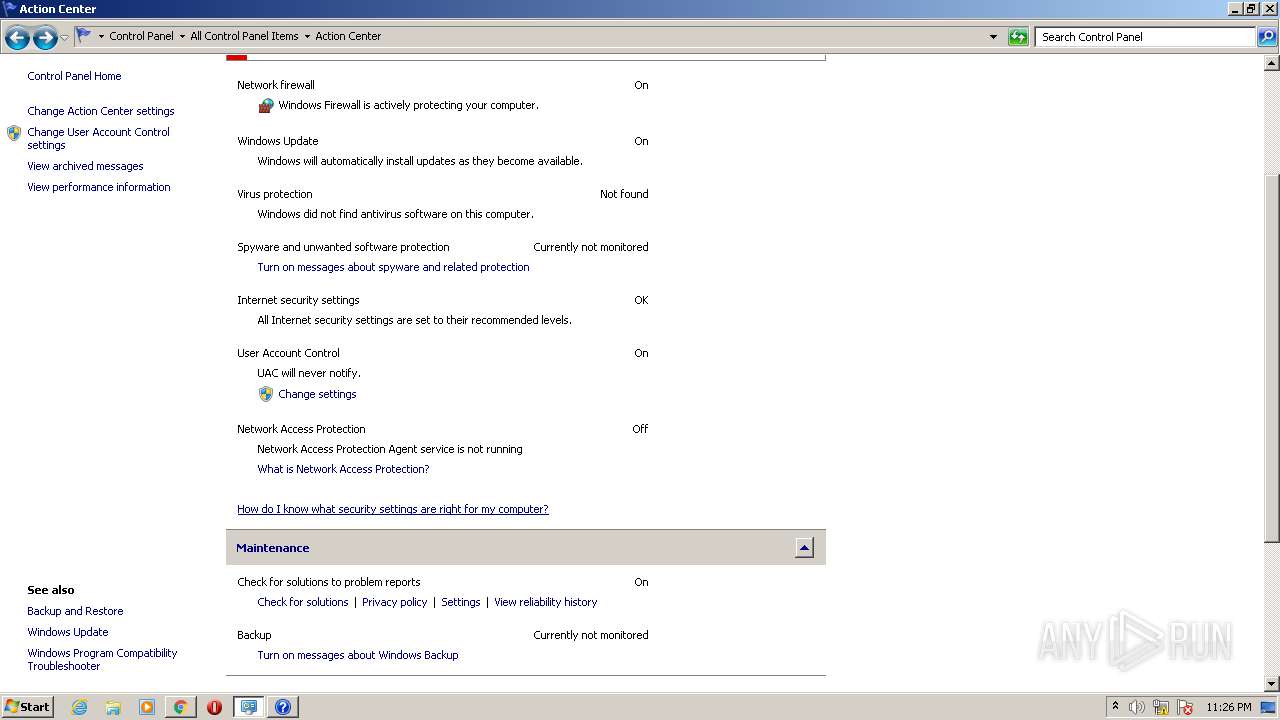The width and height of the screenshot is (1280, 720).
Task: Open Change User Account Control settings link
Action: [98, 138]
